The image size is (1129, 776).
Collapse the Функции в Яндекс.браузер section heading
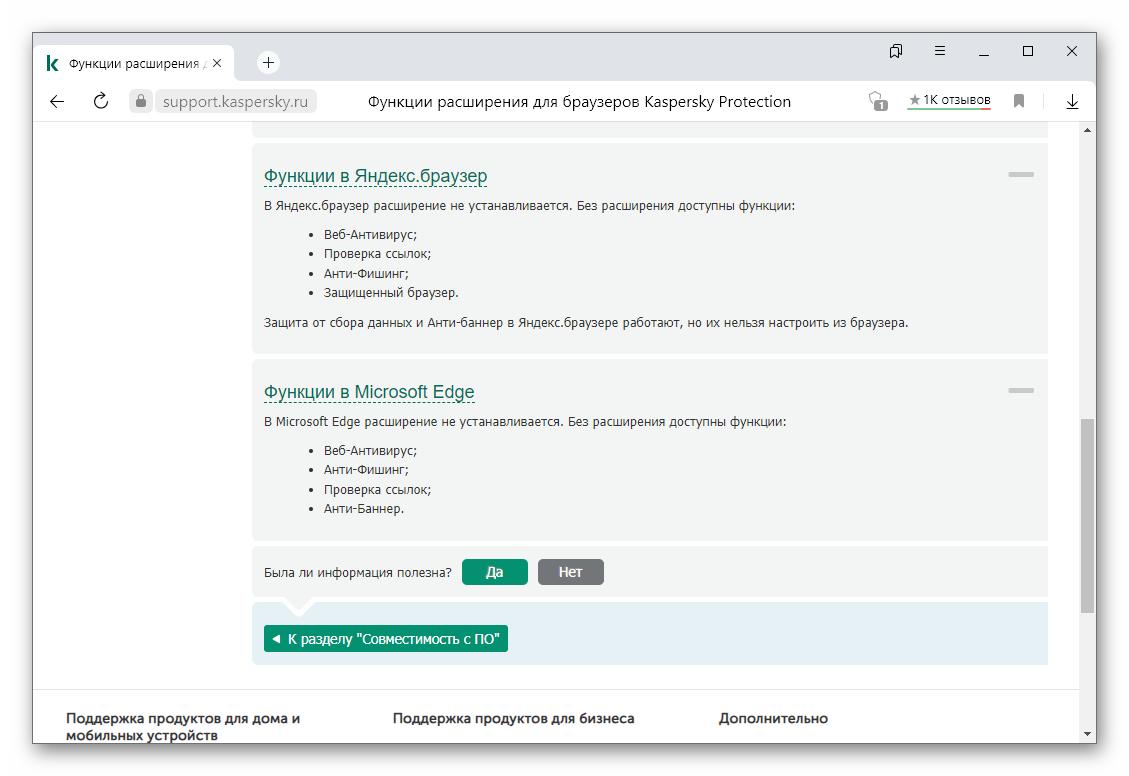[375, 176]
